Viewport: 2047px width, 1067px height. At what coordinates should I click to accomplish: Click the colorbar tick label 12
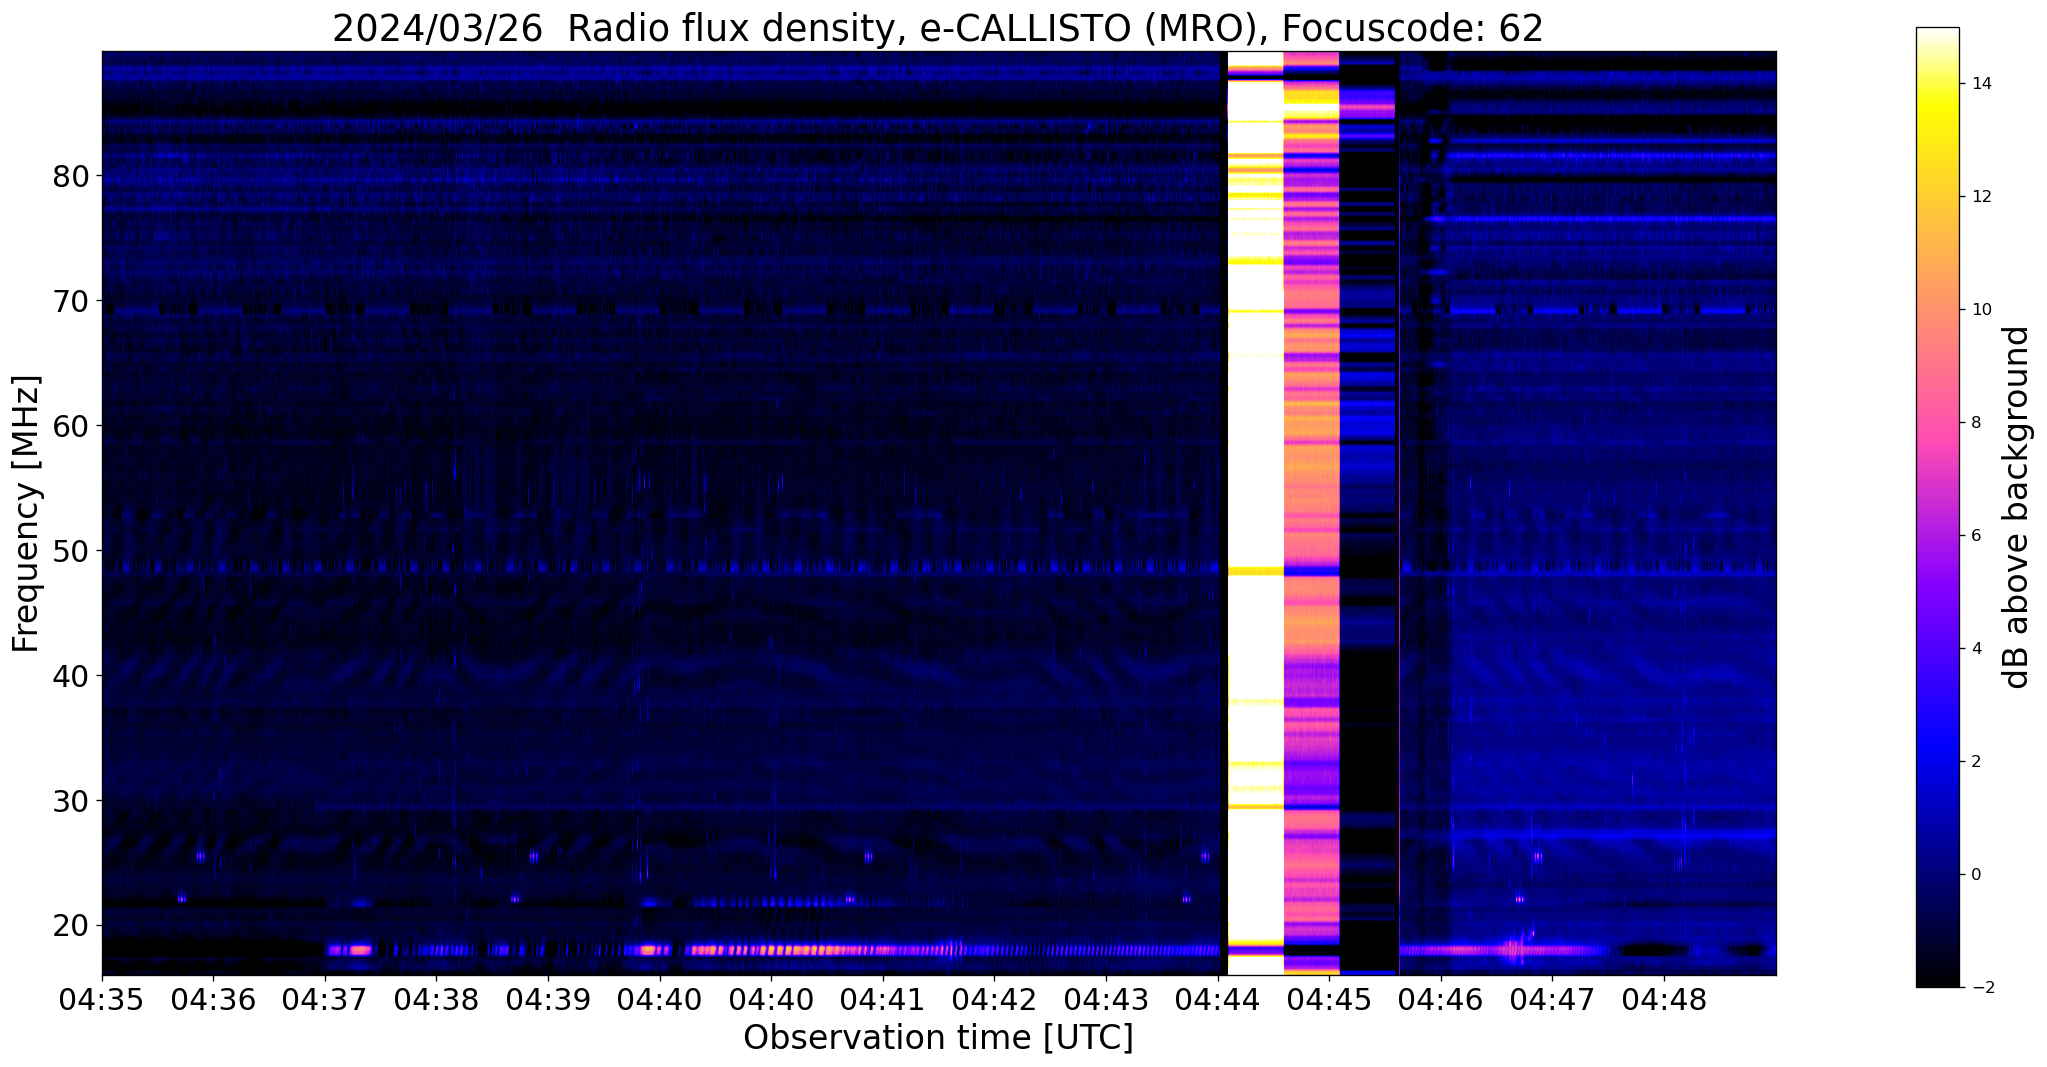[x=1980, y=197]
